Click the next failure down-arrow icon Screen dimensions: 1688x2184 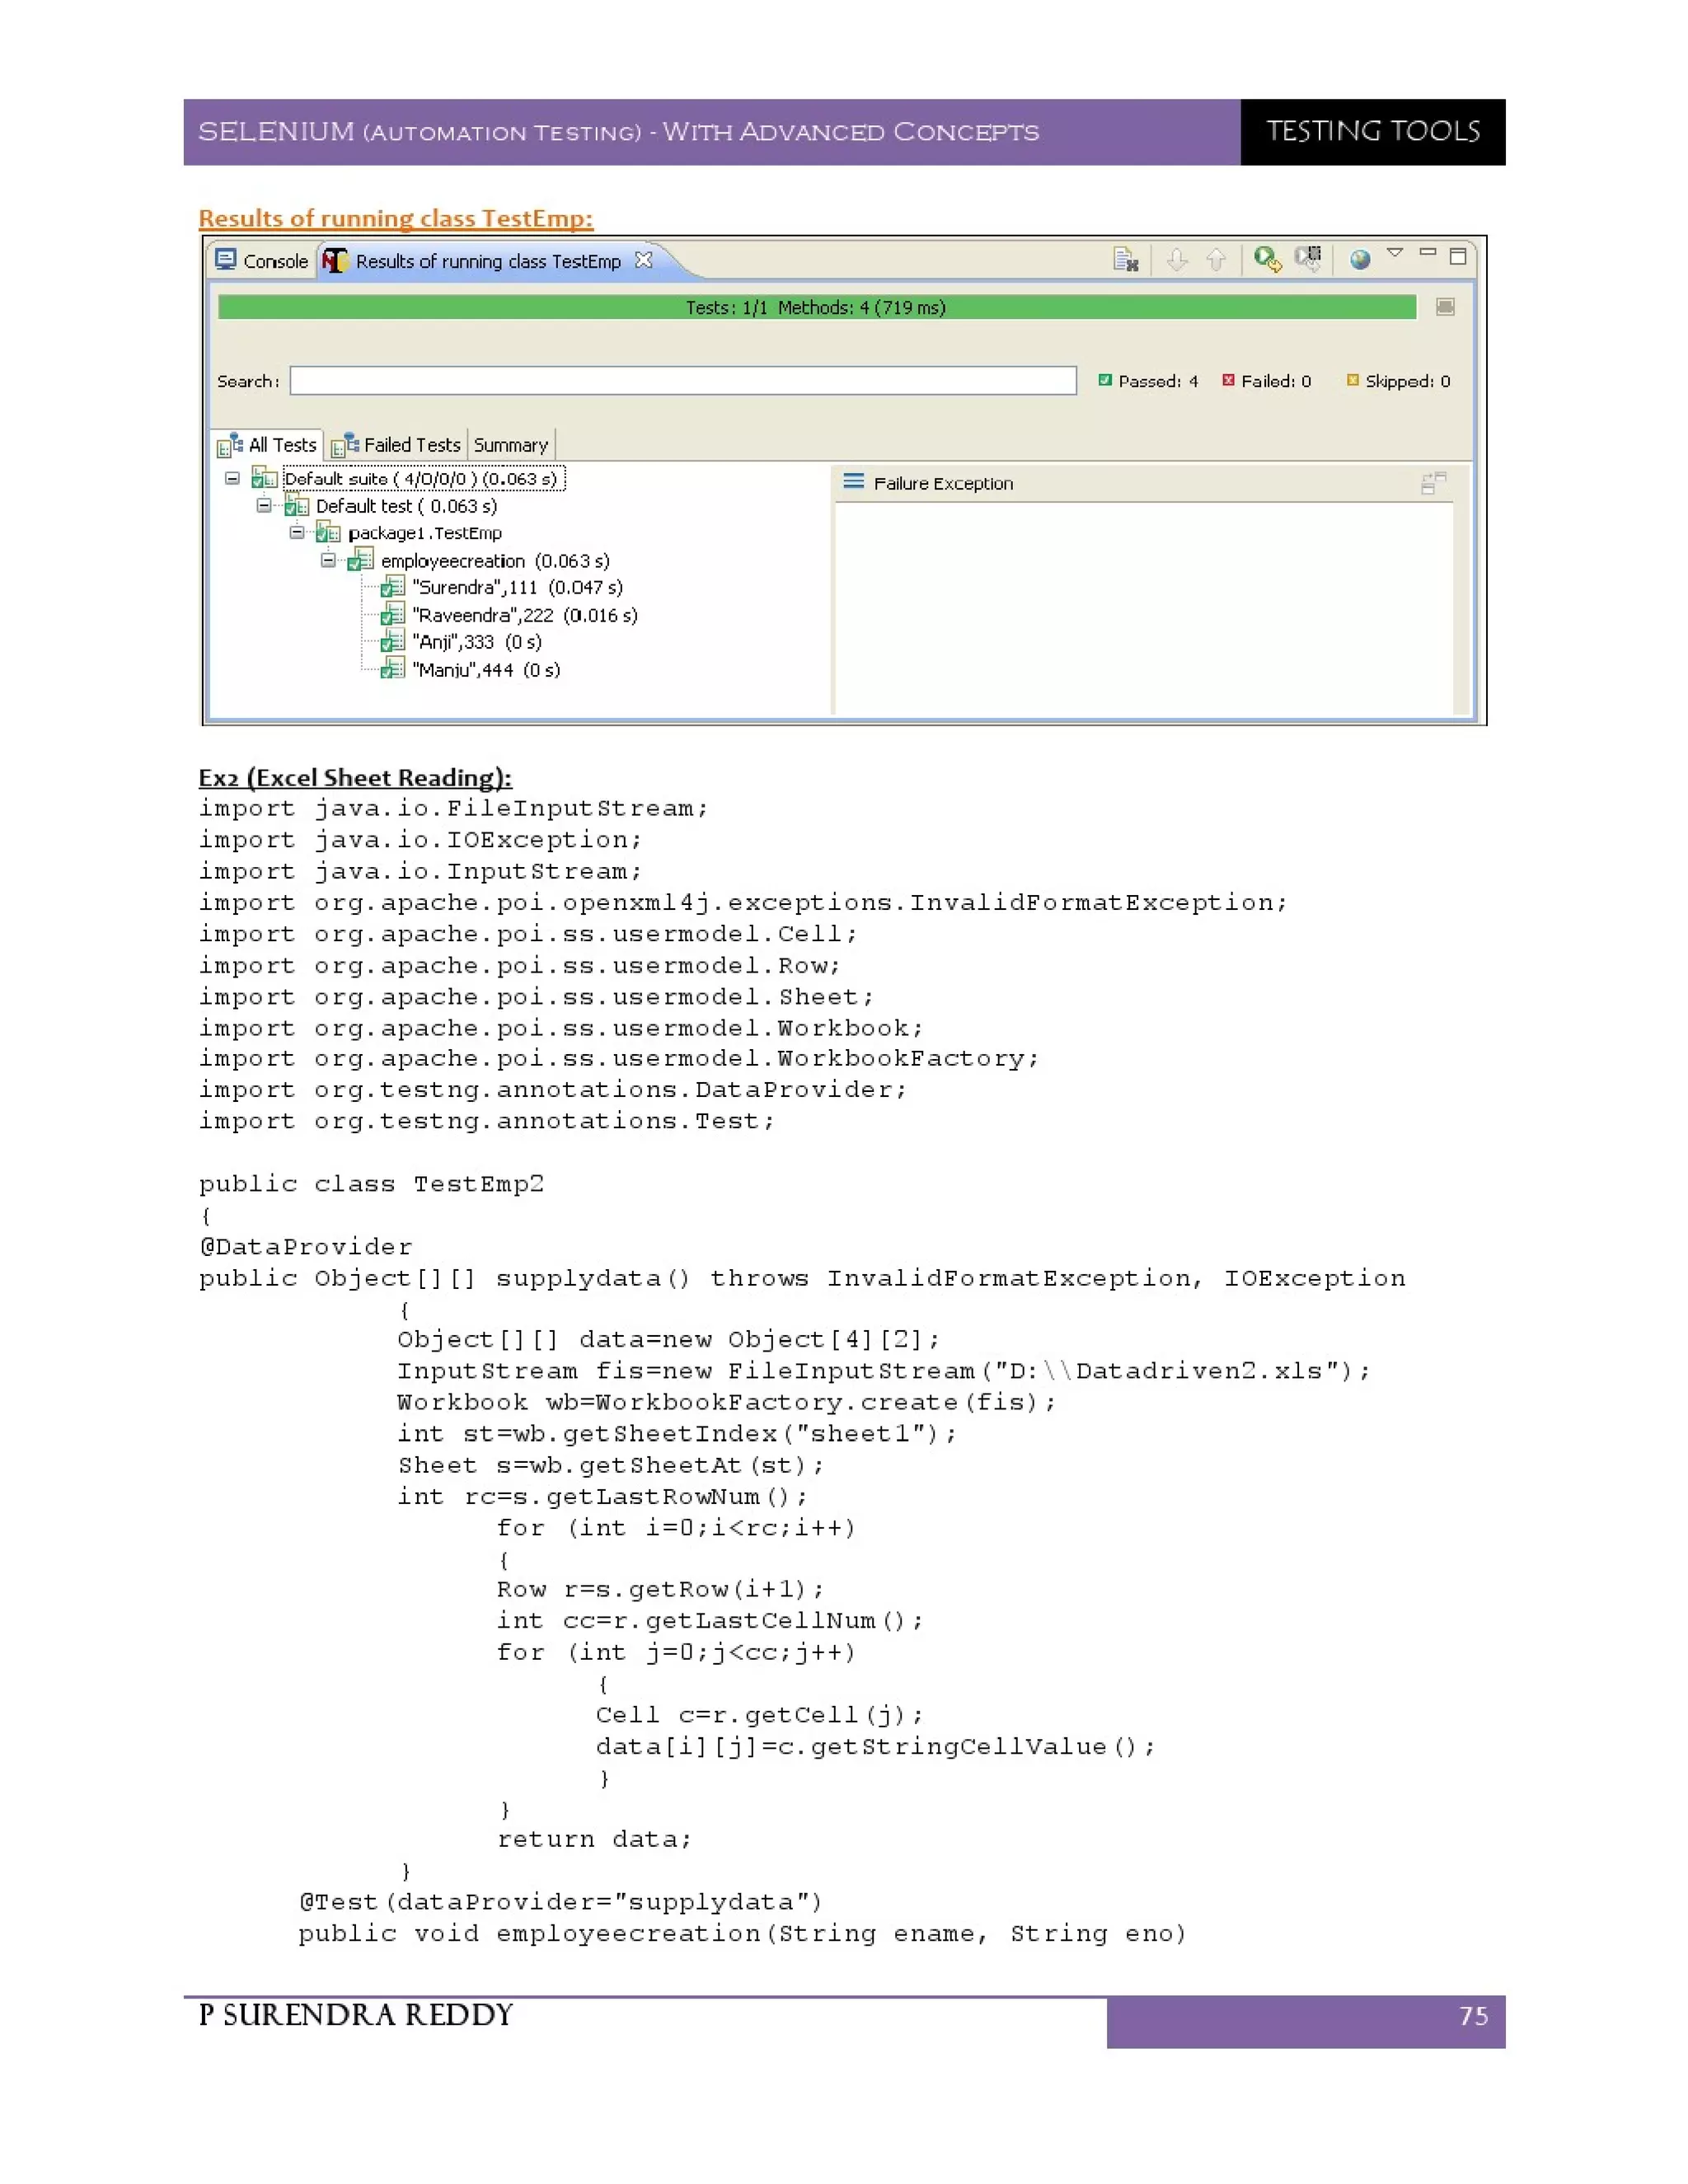pos(1177,260)
